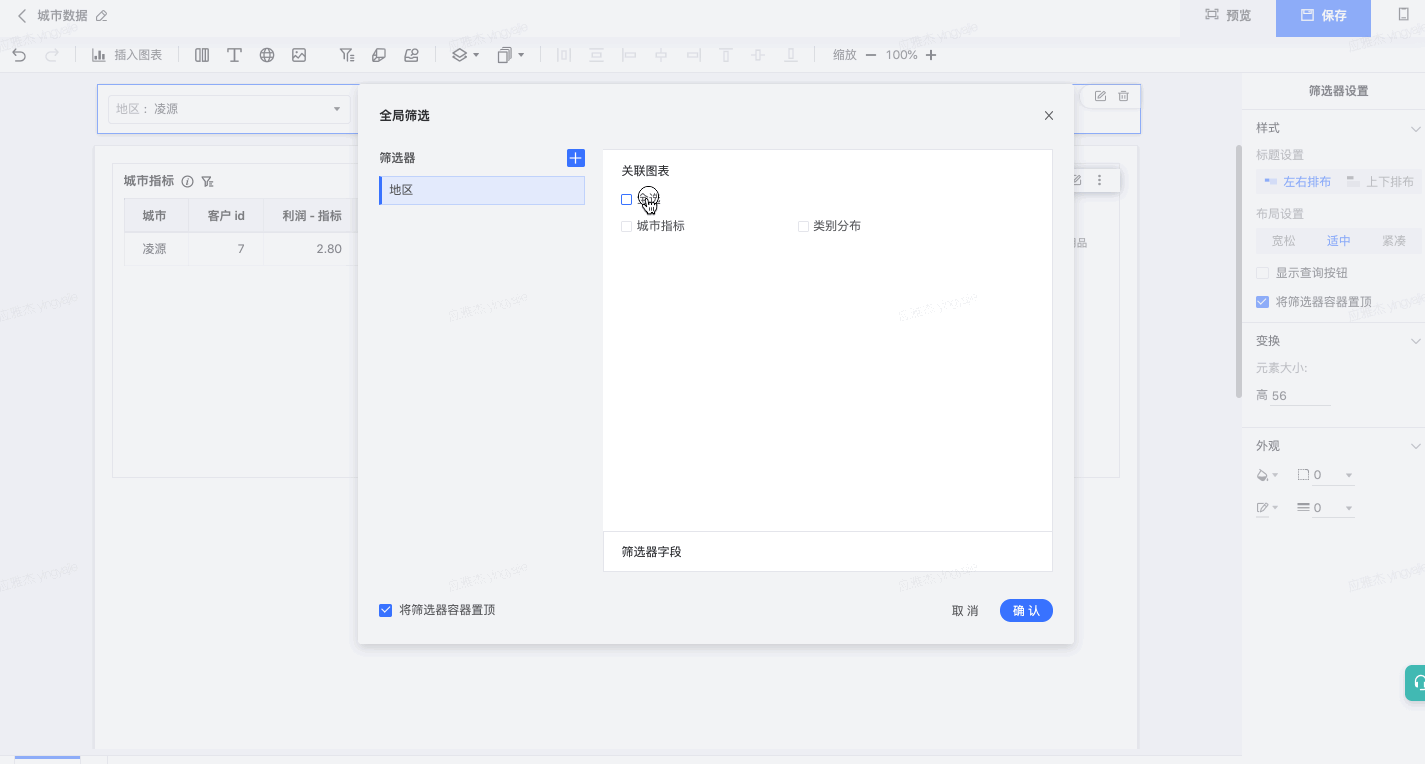Collapse the 外观 section
The width and height of the screenshot is (1425, 764).
1415,446
